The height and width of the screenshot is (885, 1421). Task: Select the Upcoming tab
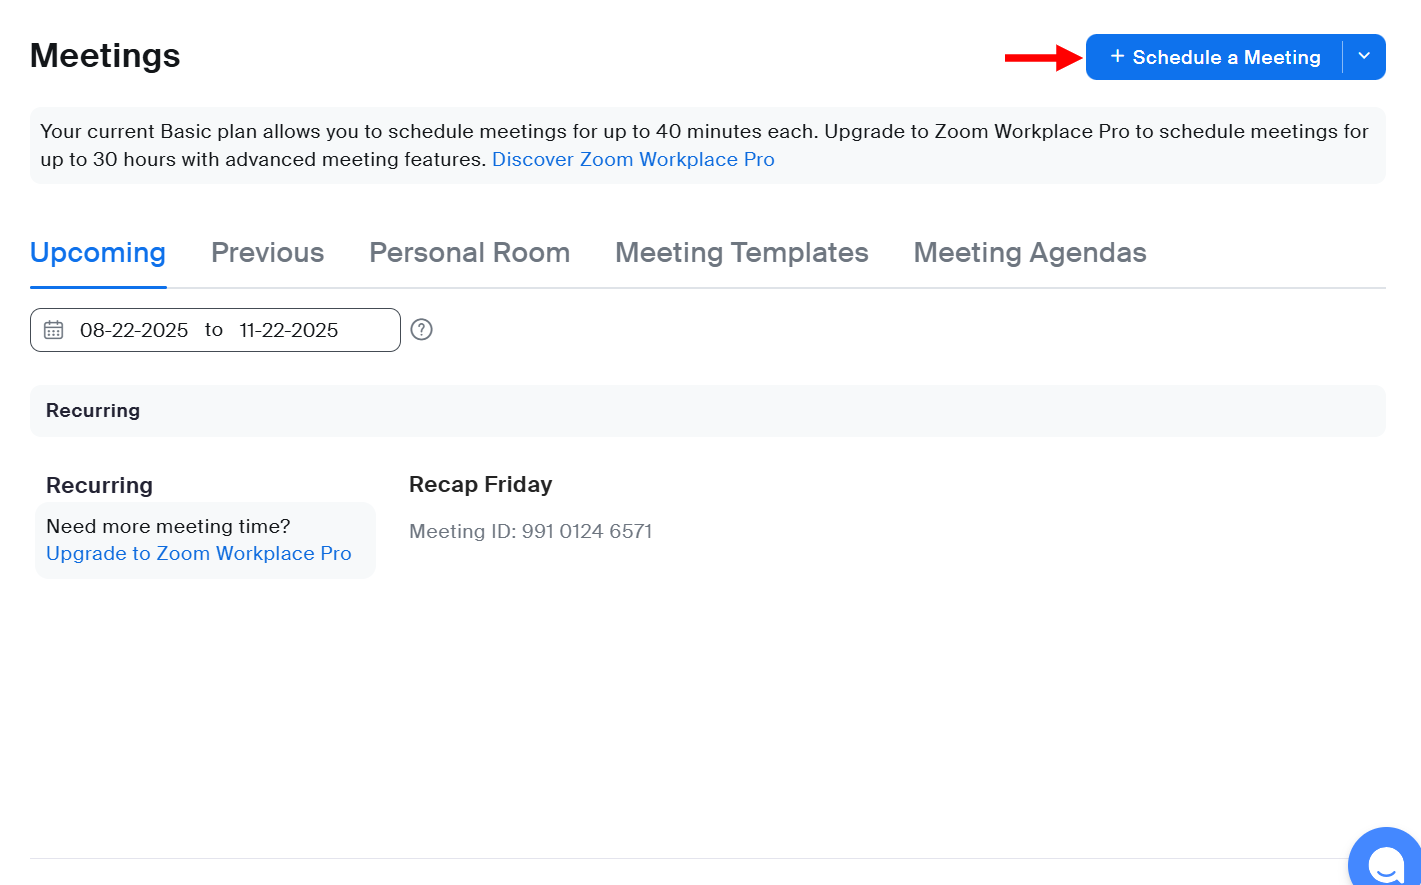coord(97,252)
